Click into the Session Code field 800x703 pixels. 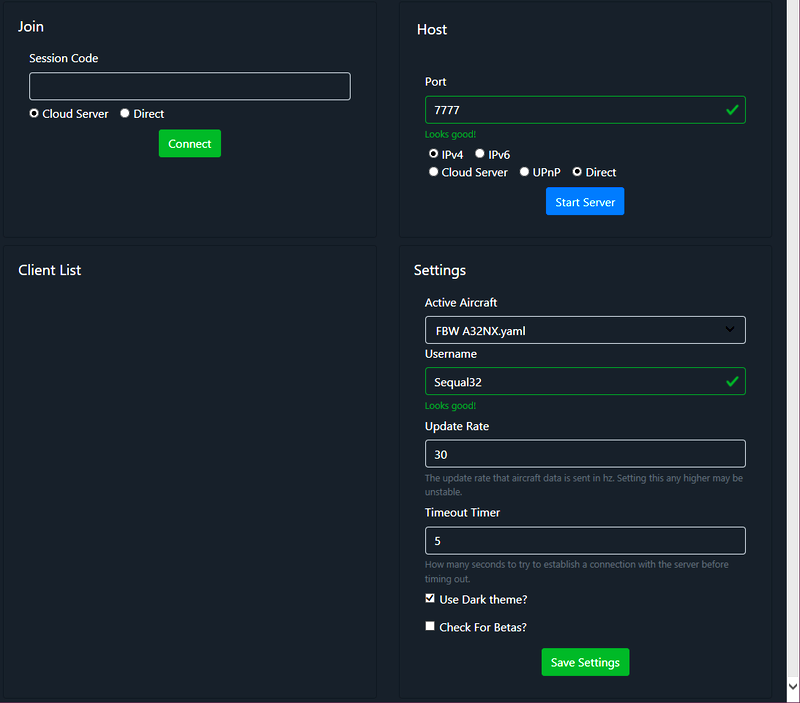[189, 86]
